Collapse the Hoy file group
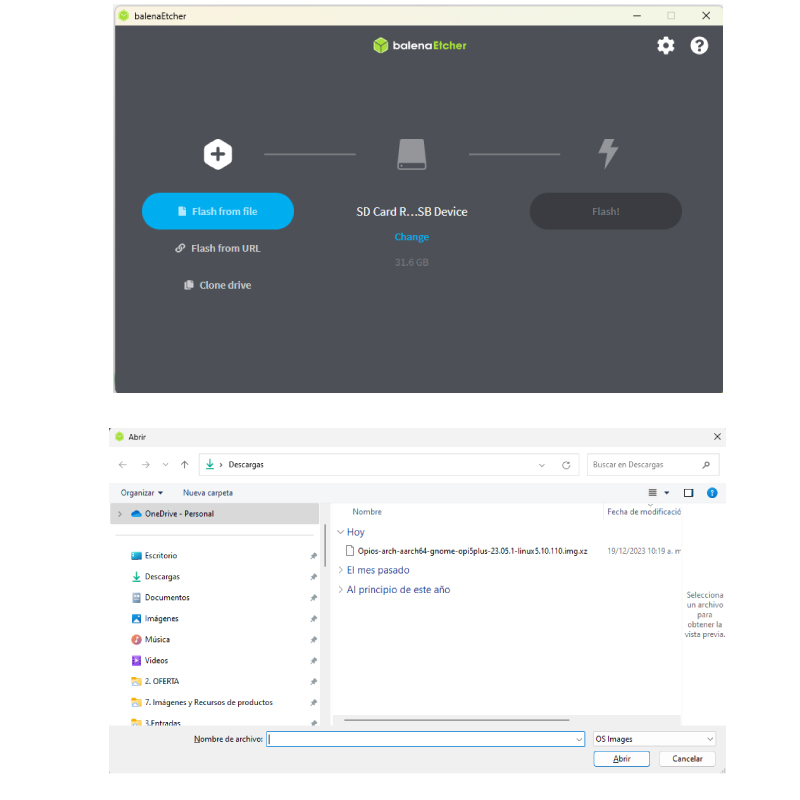This screenshot has width=800, height=800. (x=341, y=533)
